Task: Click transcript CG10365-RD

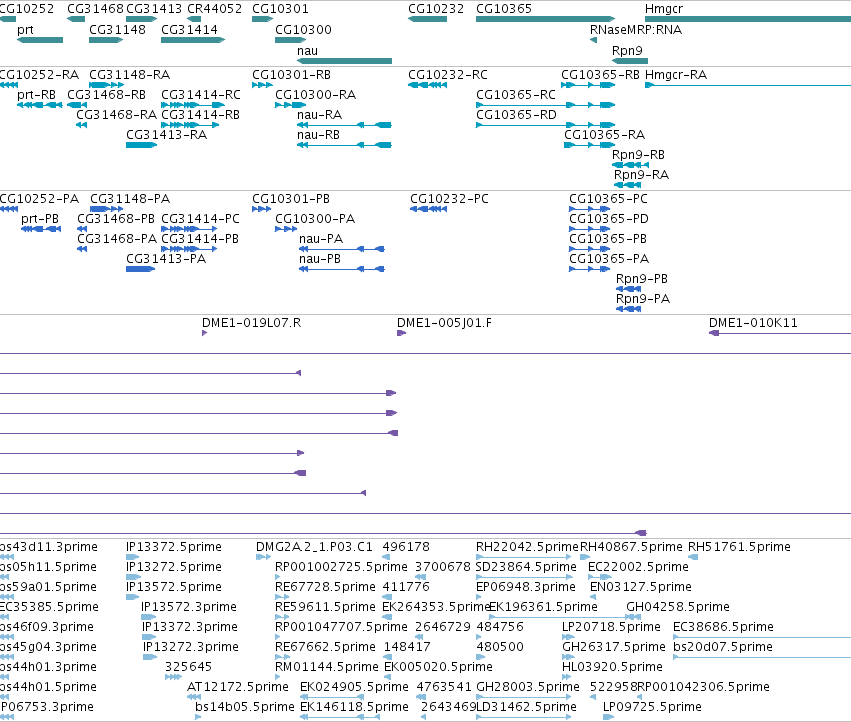Action: pyautogui.click(x=545, y=125)
